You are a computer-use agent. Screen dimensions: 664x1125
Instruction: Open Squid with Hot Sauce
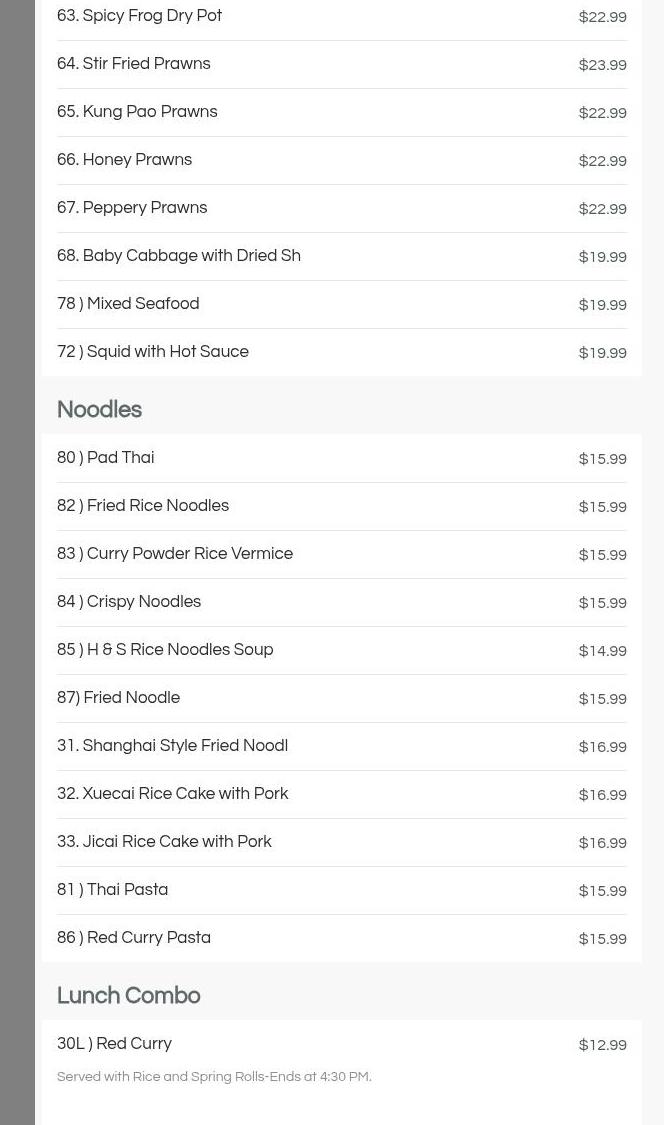click(342, 352)
